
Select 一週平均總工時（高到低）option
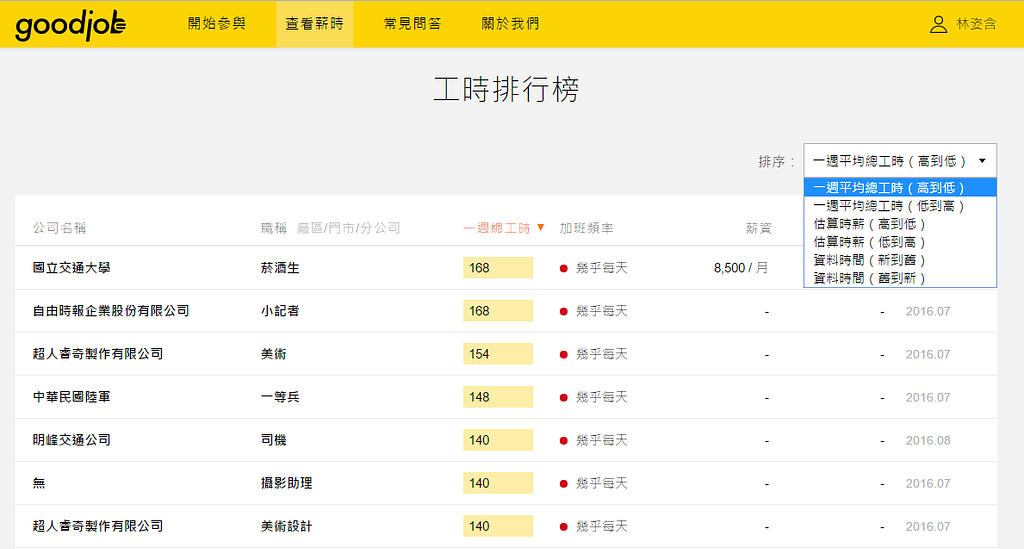(x=900, y=187)
